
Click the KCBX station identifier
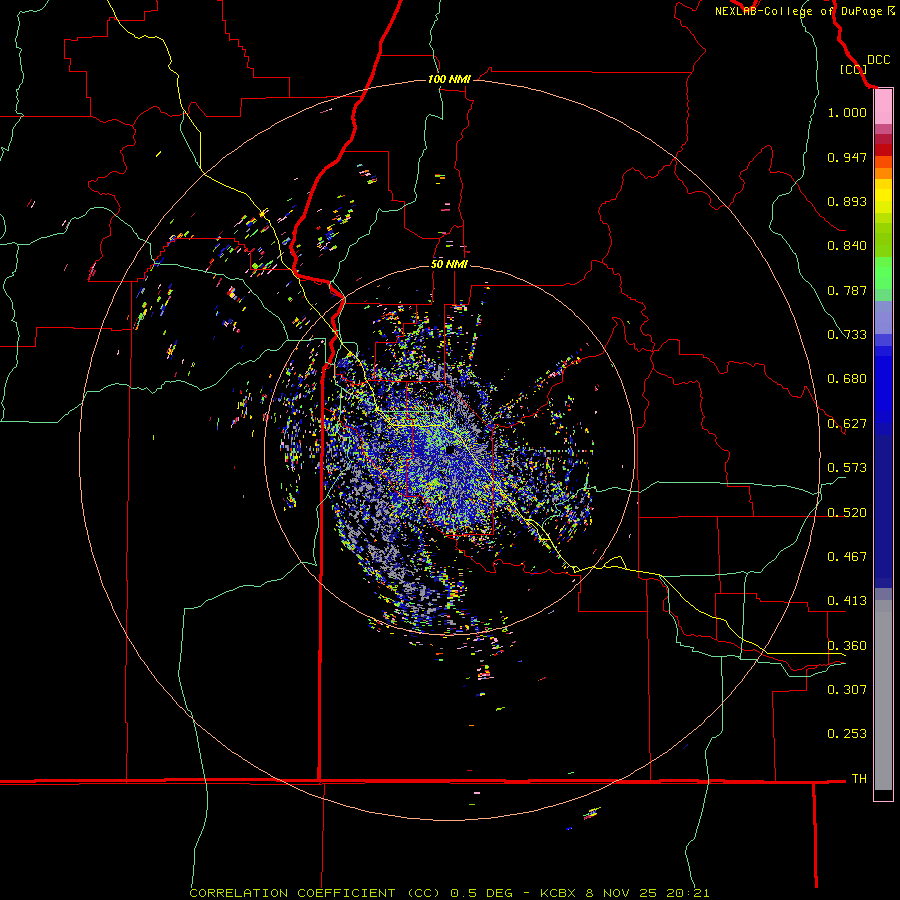pos(558,893)
